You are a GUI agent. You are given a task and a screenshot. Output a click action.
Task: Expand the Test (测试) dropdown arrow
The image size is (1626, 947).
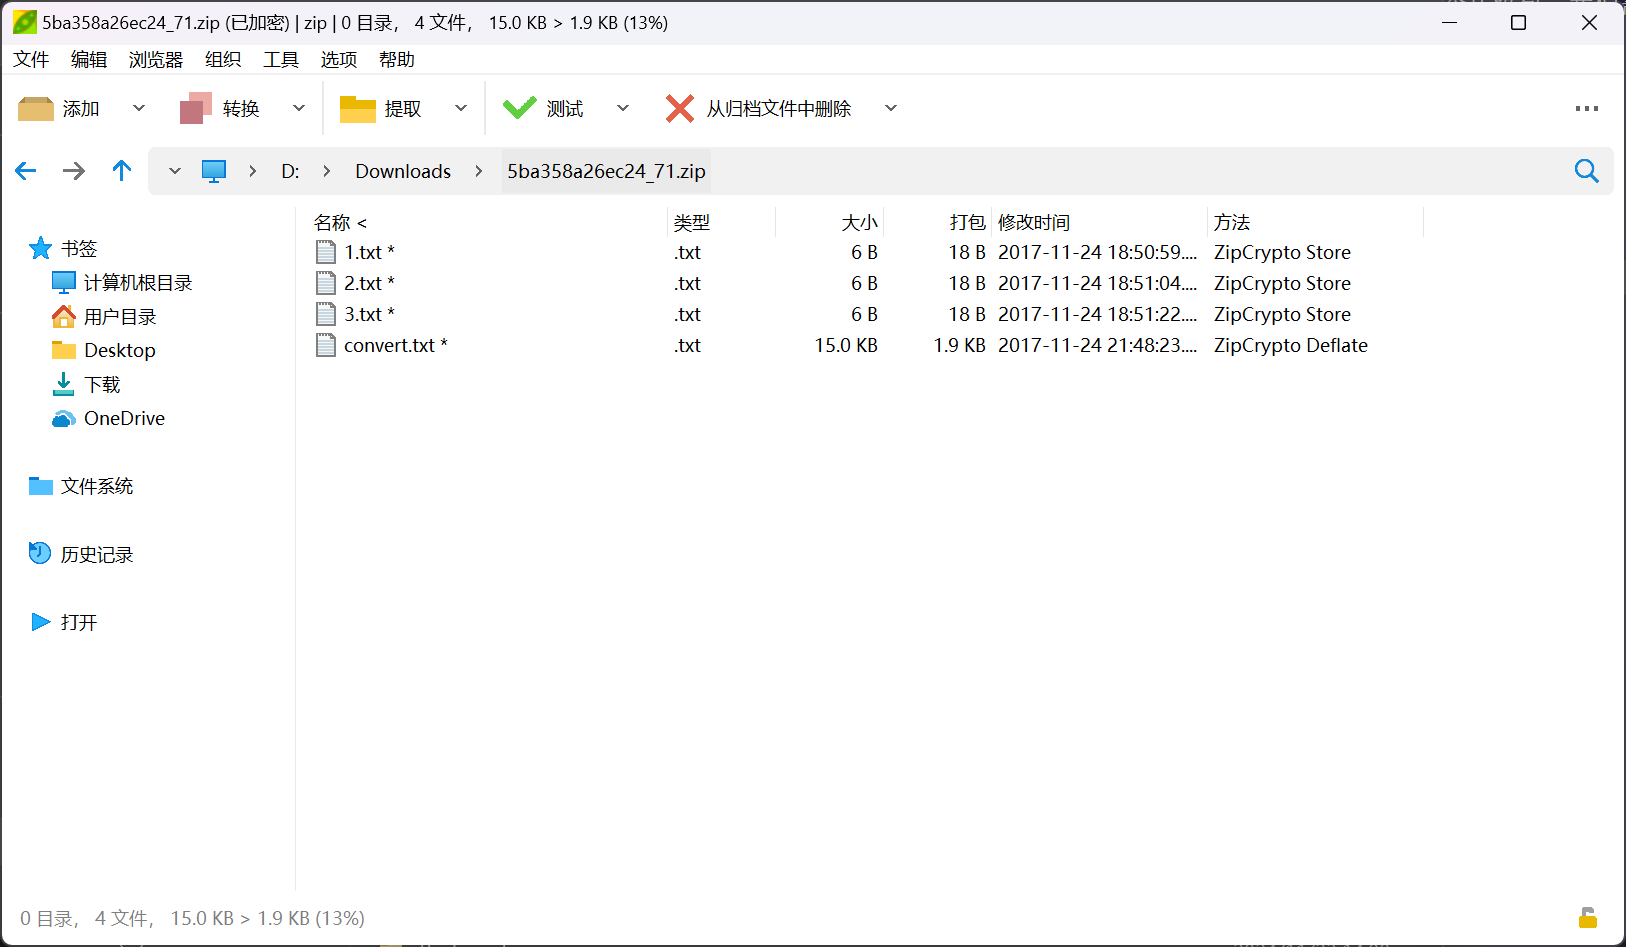coord(623,108)
